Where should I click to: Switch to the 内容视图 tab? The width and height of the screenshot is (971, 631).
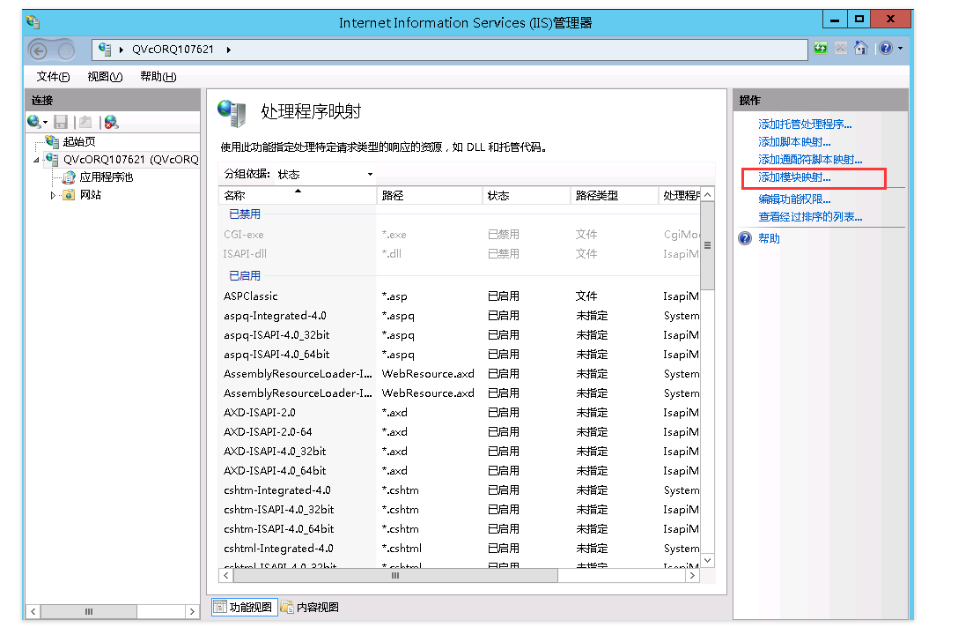(x=310, y=607)
